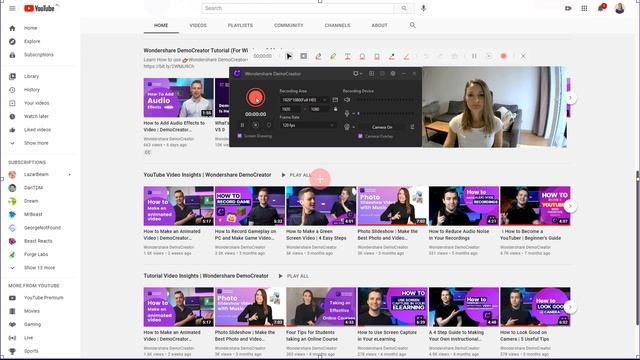Select the arrow drawing tool
The width and height of the screenshot is (640, 360).
click(391, 56)
